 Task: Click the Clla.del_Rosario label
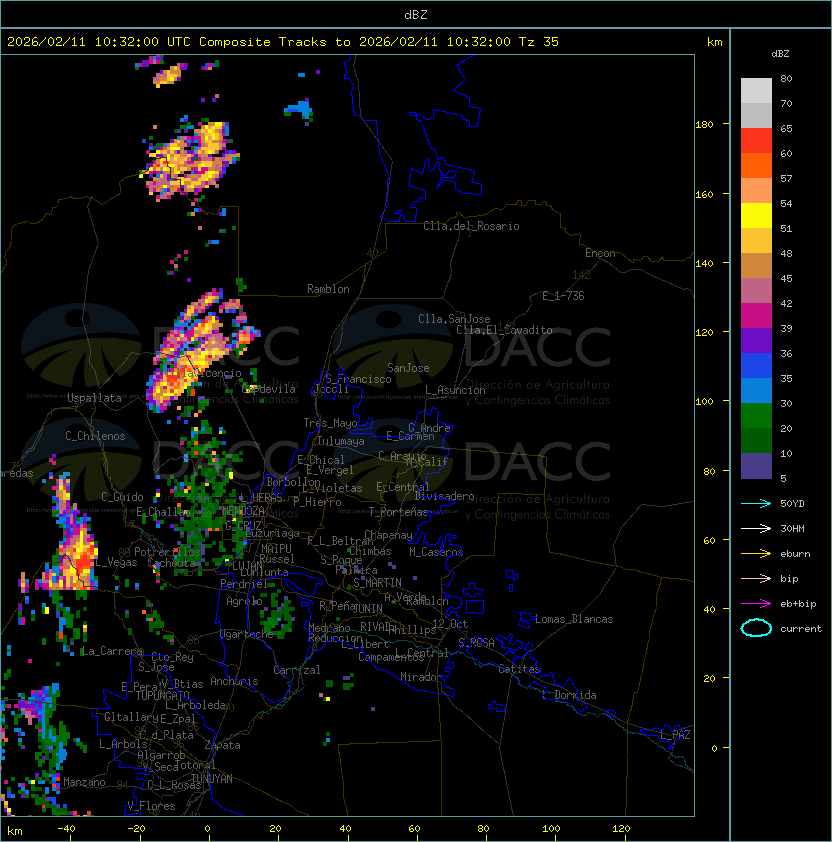(x=471, y=226)
